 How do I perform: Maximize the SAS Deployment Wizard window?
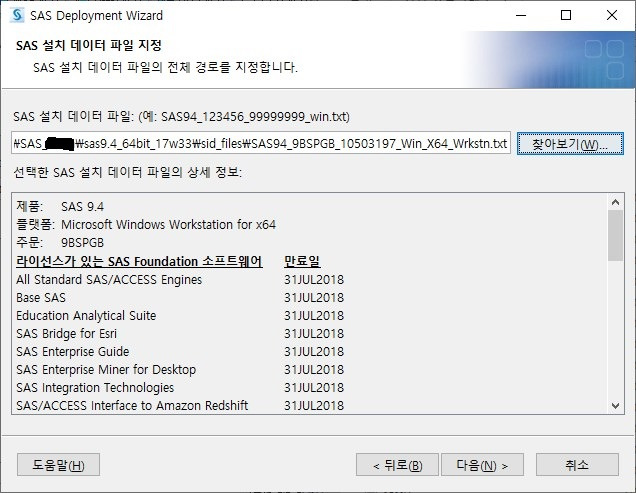click(566, 15)
